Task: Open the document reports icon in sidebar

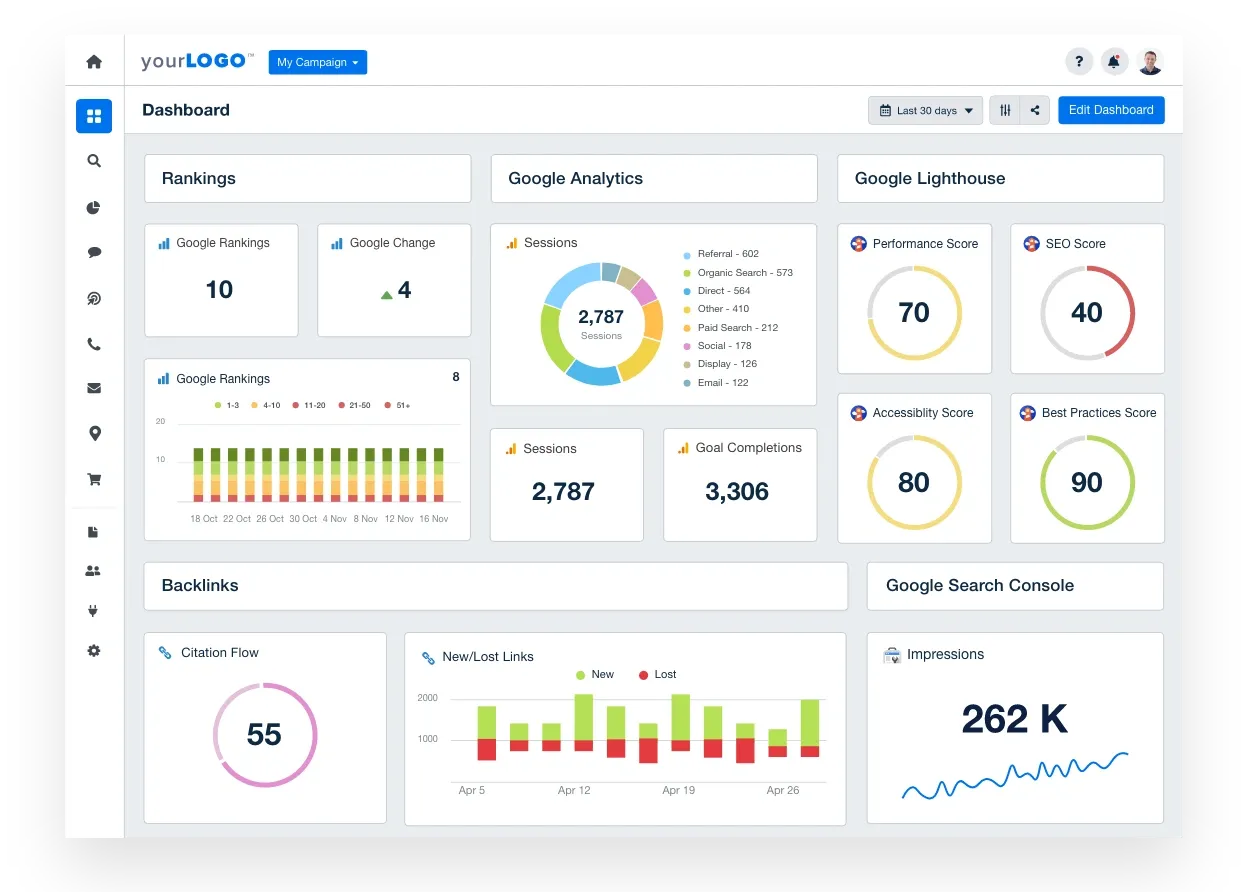Action: pyautogui.click(x=94, y=532)
